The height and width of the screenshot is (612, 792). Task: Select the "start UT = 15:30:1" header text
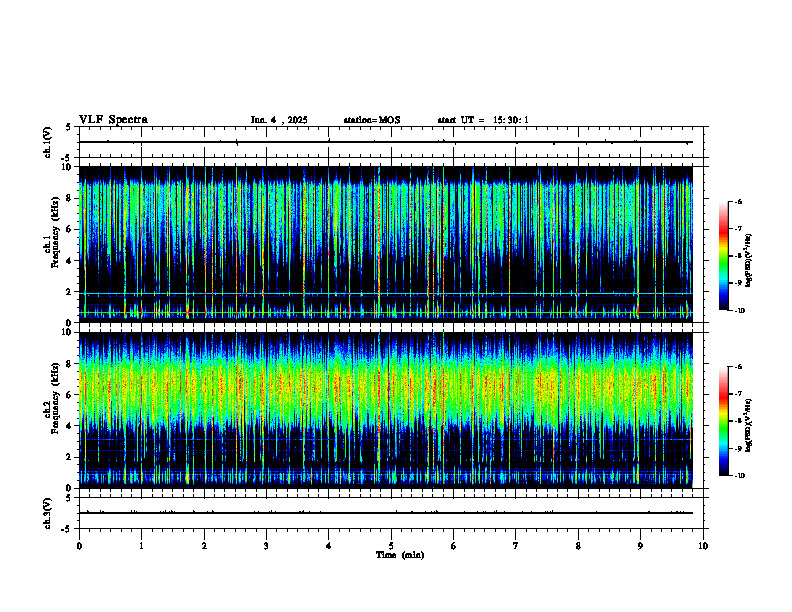click(483, 120)
